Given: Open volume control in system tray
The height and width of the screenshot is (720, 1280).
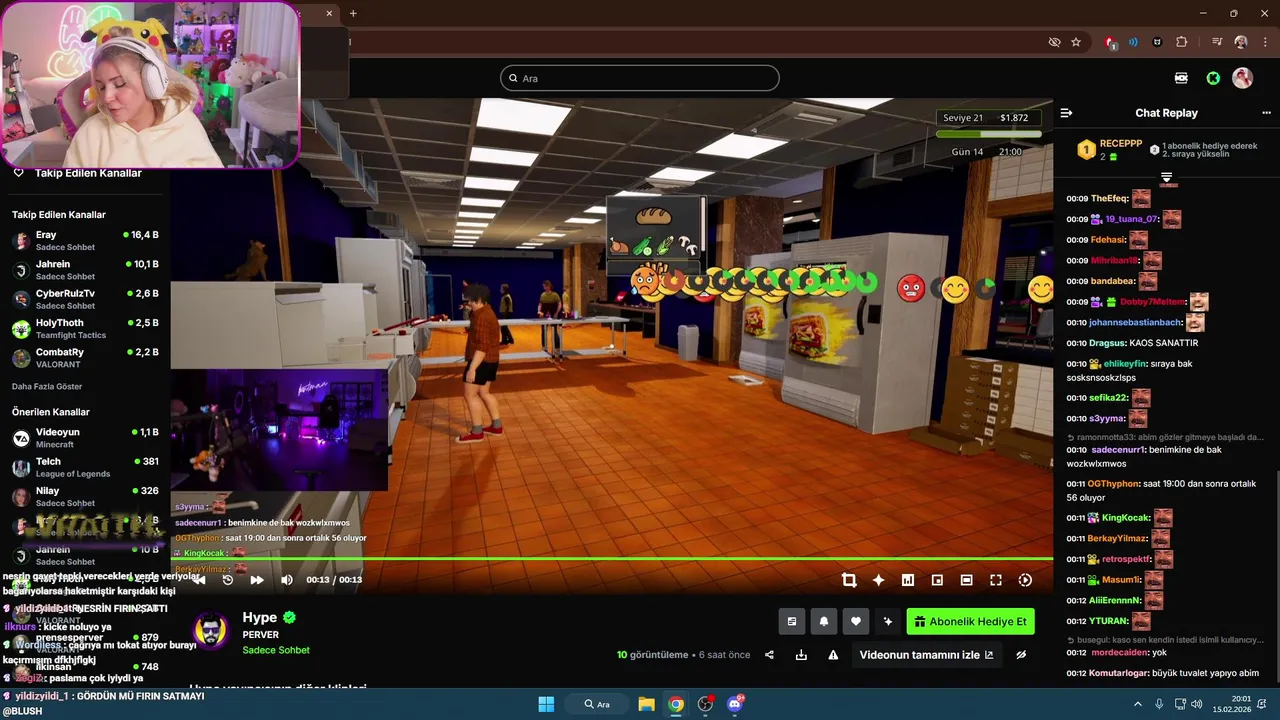Looking at the screenshot, I should 1197,704.
